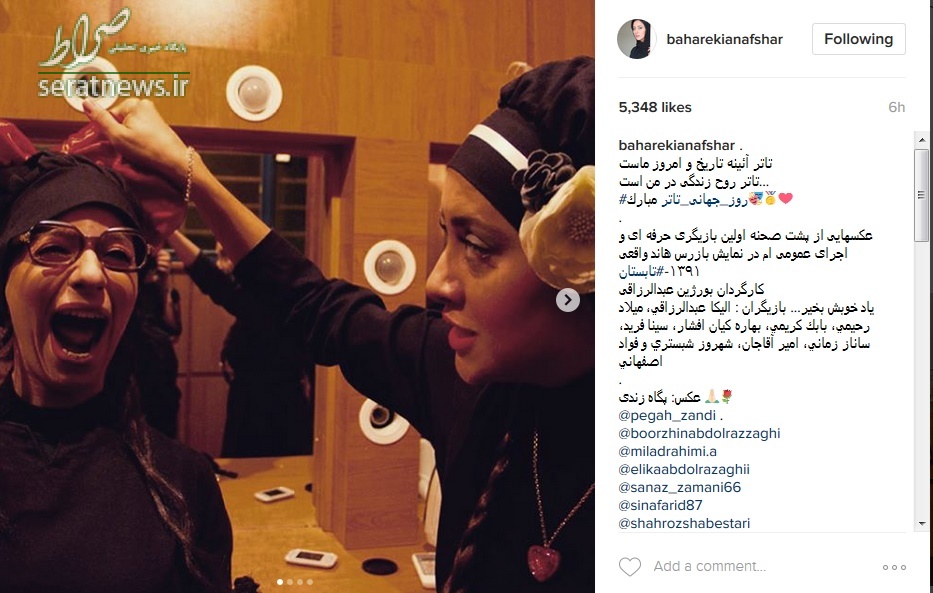Open the three-dots more options menu
Screen dimensions: 933x593
click(x=894, y=567)
